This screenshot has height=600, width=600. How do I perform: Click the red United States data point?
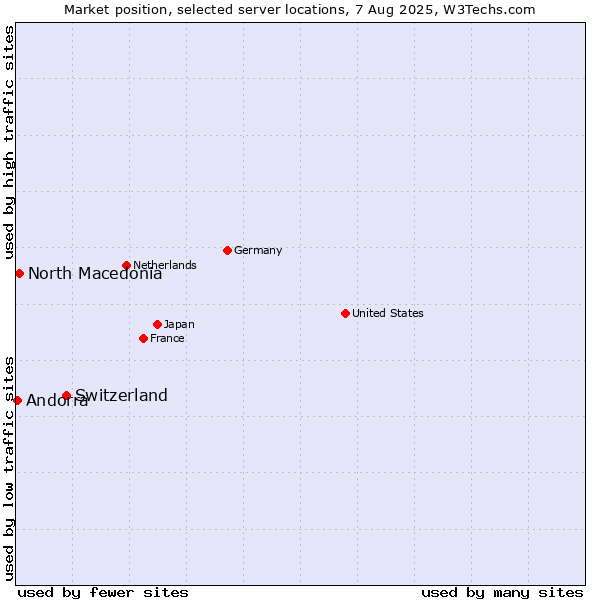[345, 313]
